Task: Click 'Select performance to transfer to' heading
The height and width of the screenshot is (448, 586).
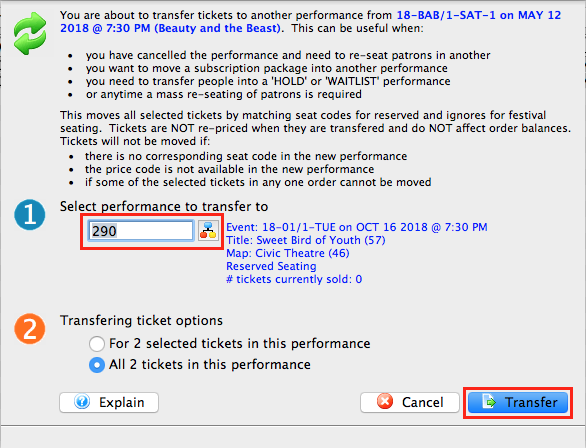Action: 164,207
